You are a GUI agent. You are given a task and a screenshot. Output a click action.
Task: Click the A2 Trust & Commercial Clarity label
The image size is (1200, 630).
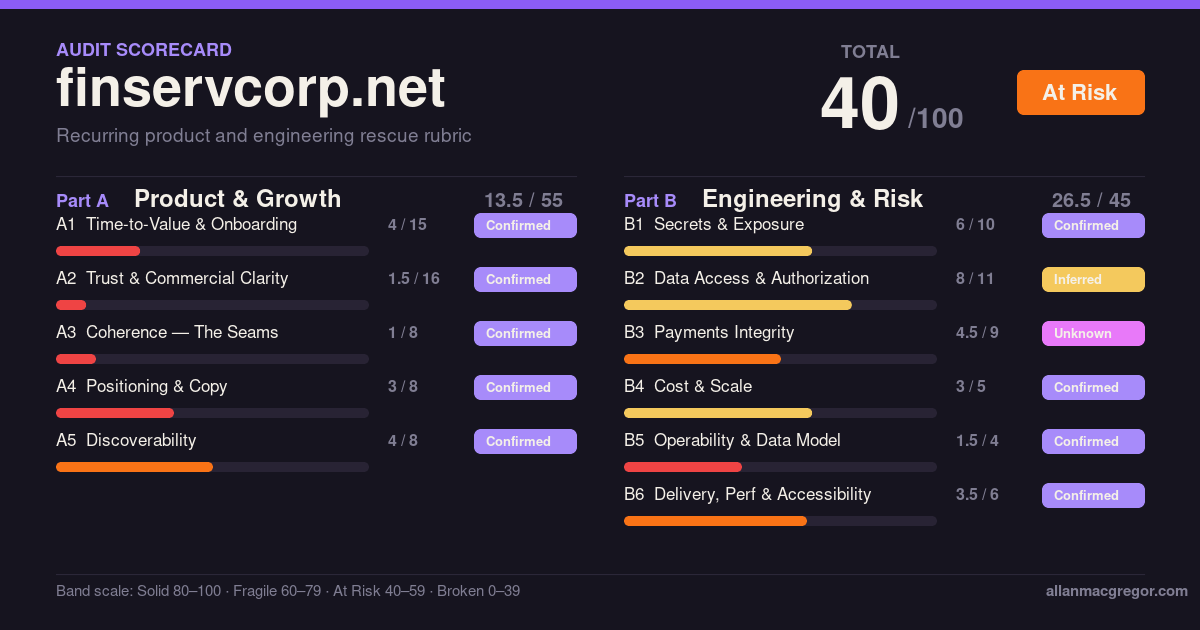tap(172, 278)
